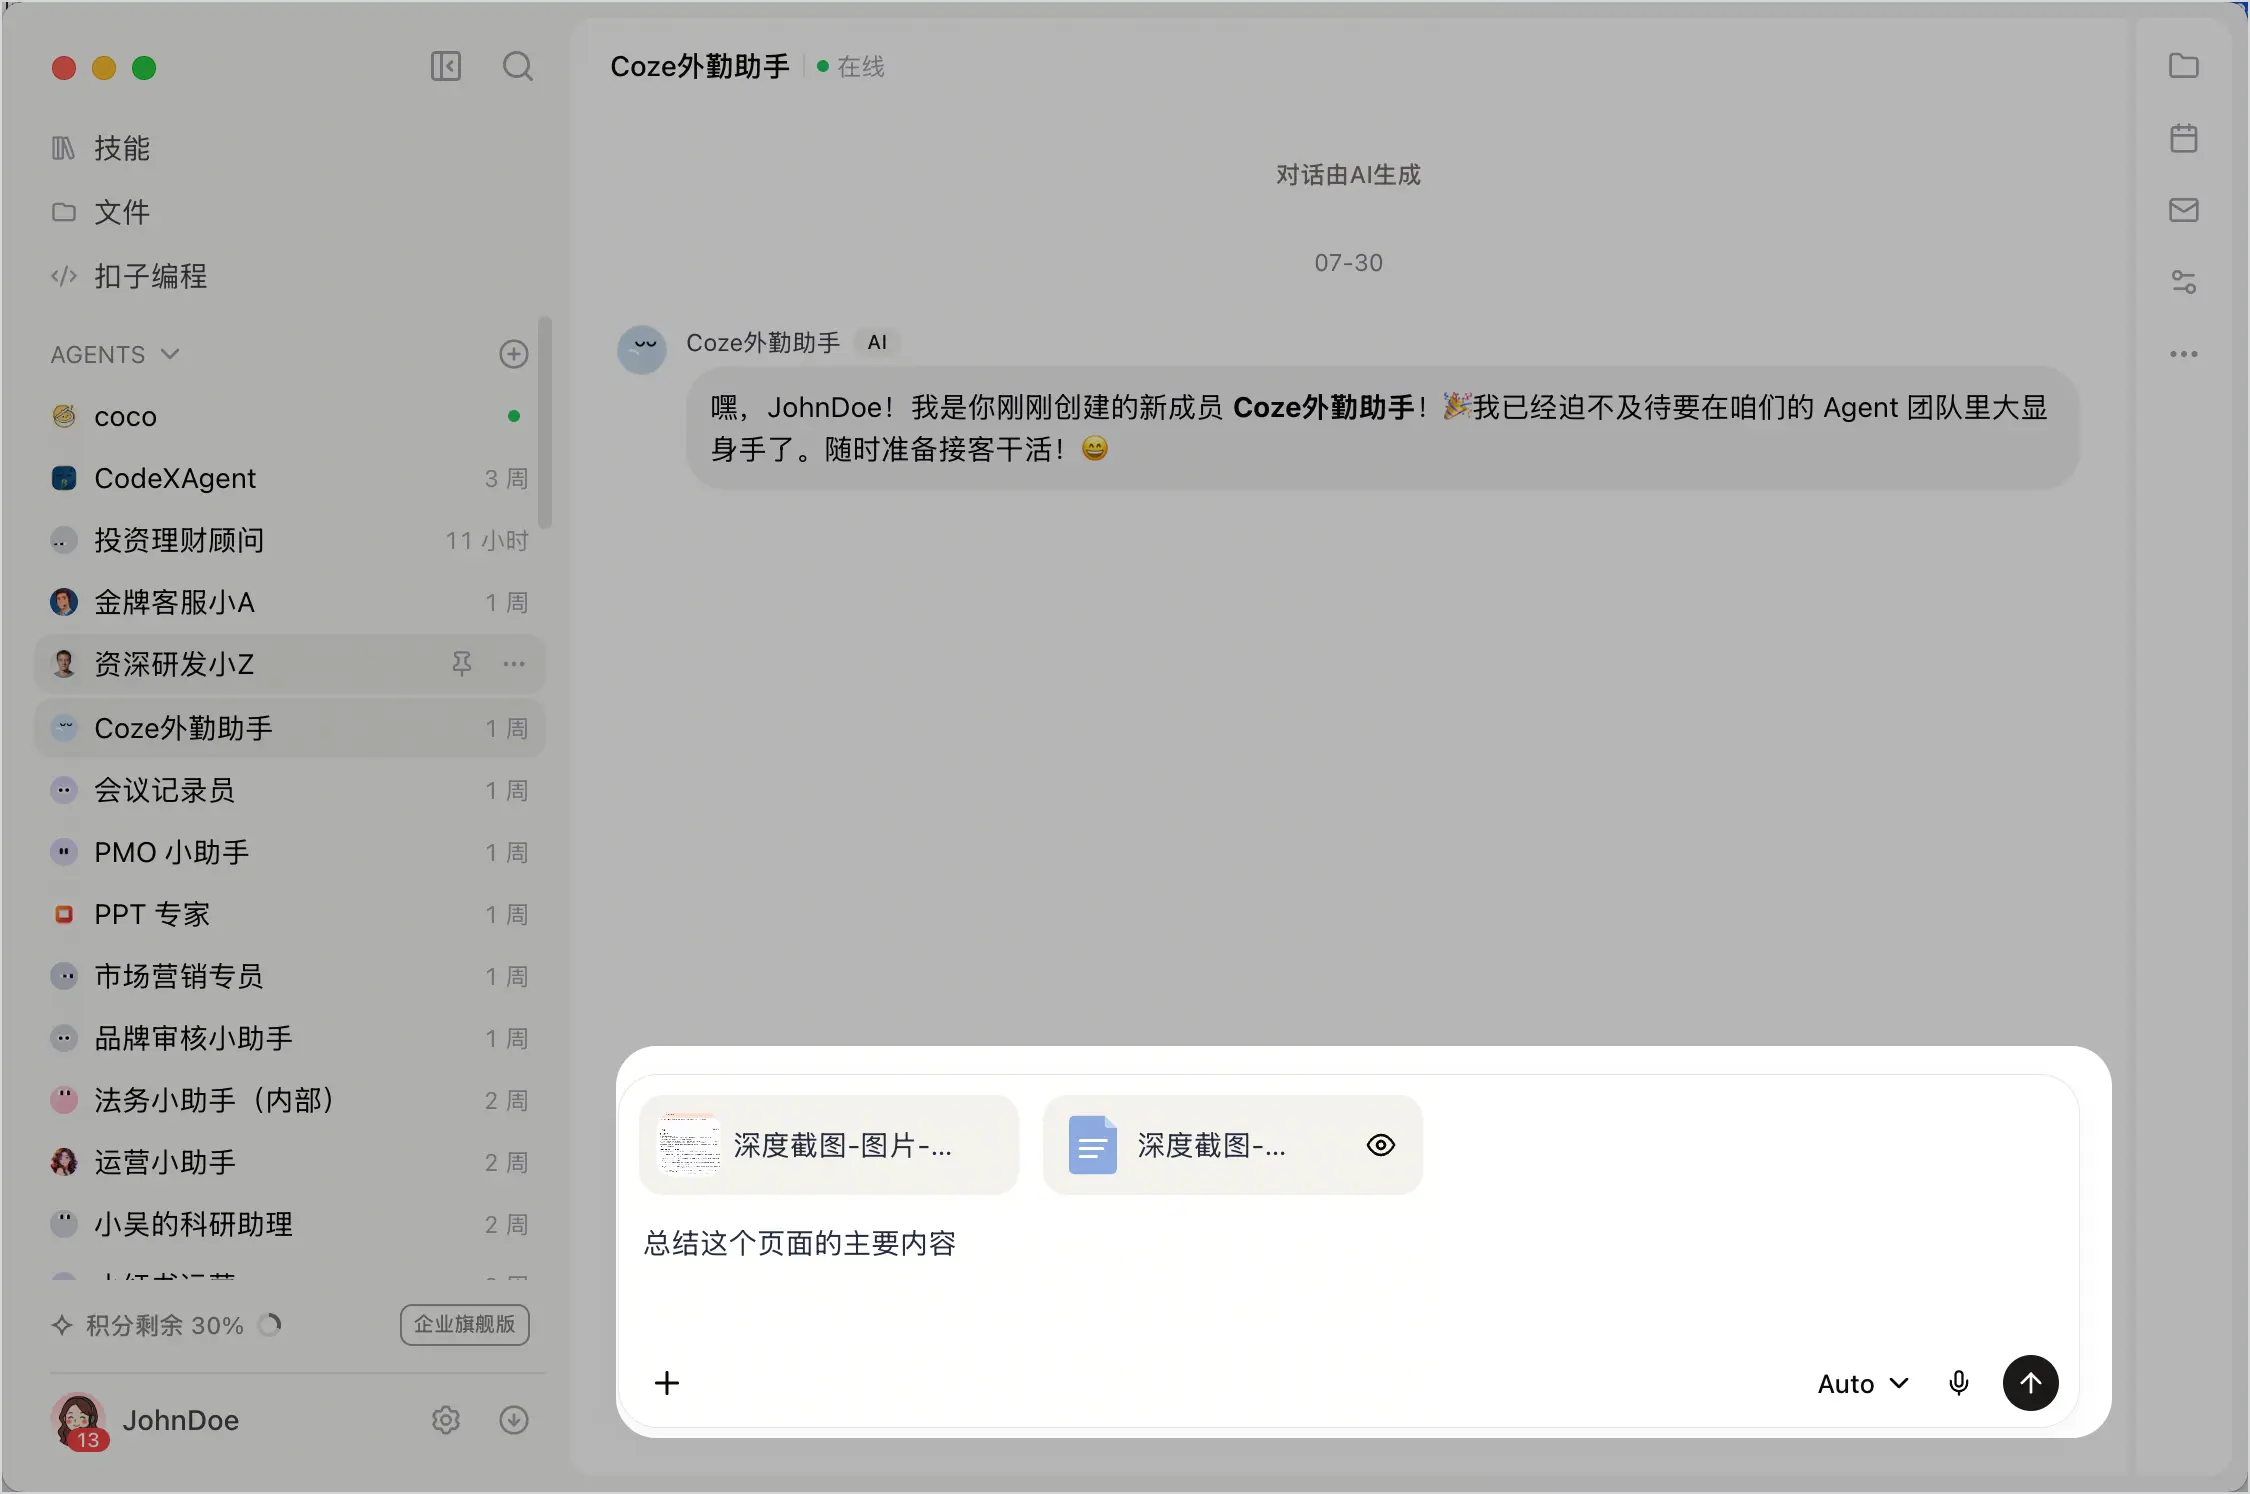Click the coco agent avatar icon
Viewport: 2250px width, 1494px height.
[x=64, y=416]
